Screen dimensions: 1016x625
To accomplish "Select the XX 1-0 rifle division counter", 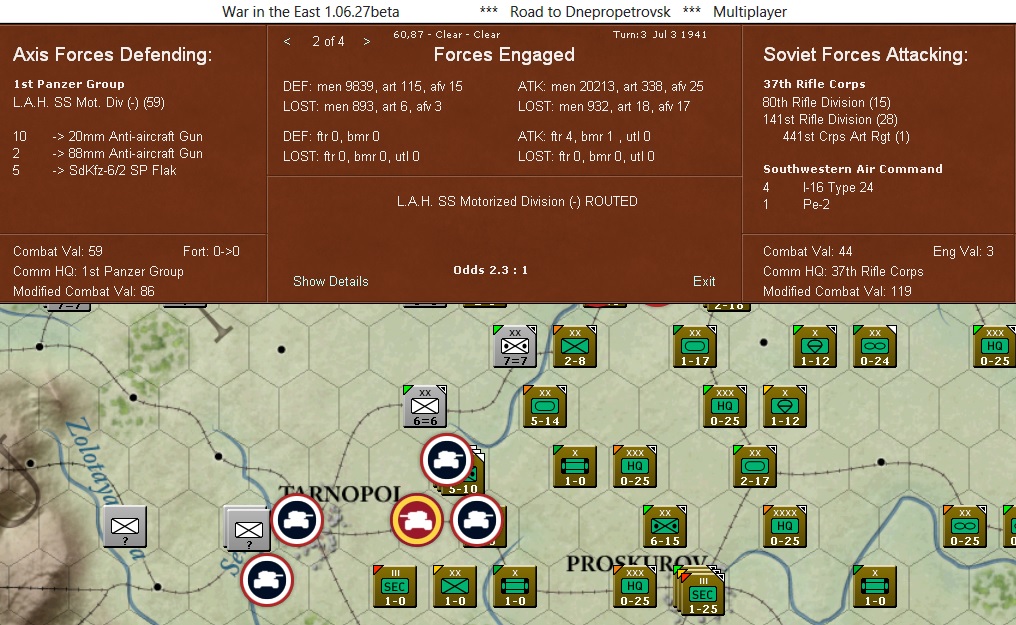I will click(455, 586).
